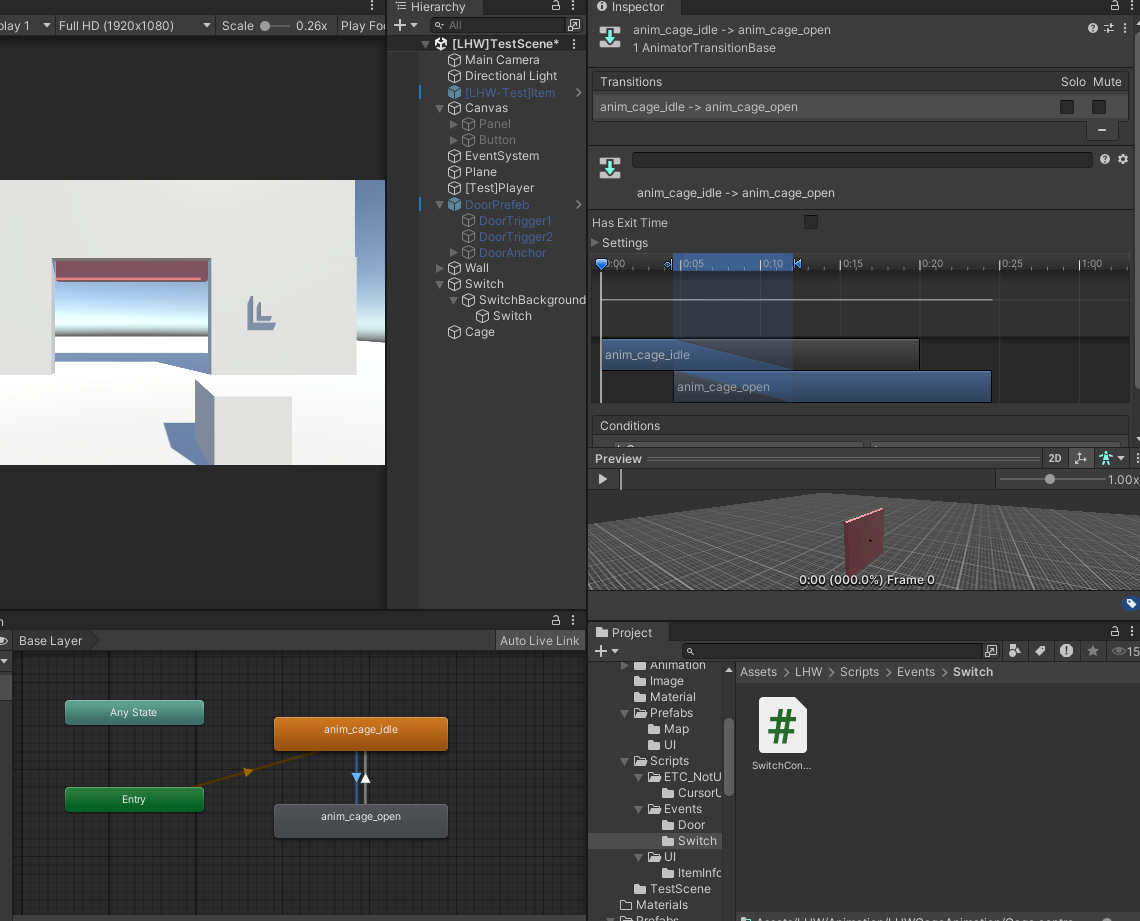This screenshot has width=1140, height=921.
Task: Show favorites star in Project toolbar
Action: (x=1093, y=651)
